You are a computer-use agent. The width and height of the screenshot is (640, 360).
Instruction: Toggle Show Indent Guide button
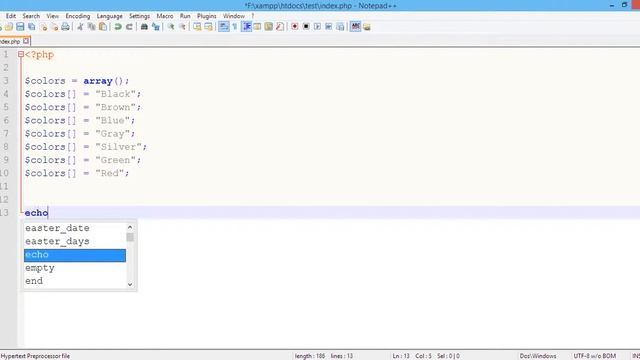point(247,27)
